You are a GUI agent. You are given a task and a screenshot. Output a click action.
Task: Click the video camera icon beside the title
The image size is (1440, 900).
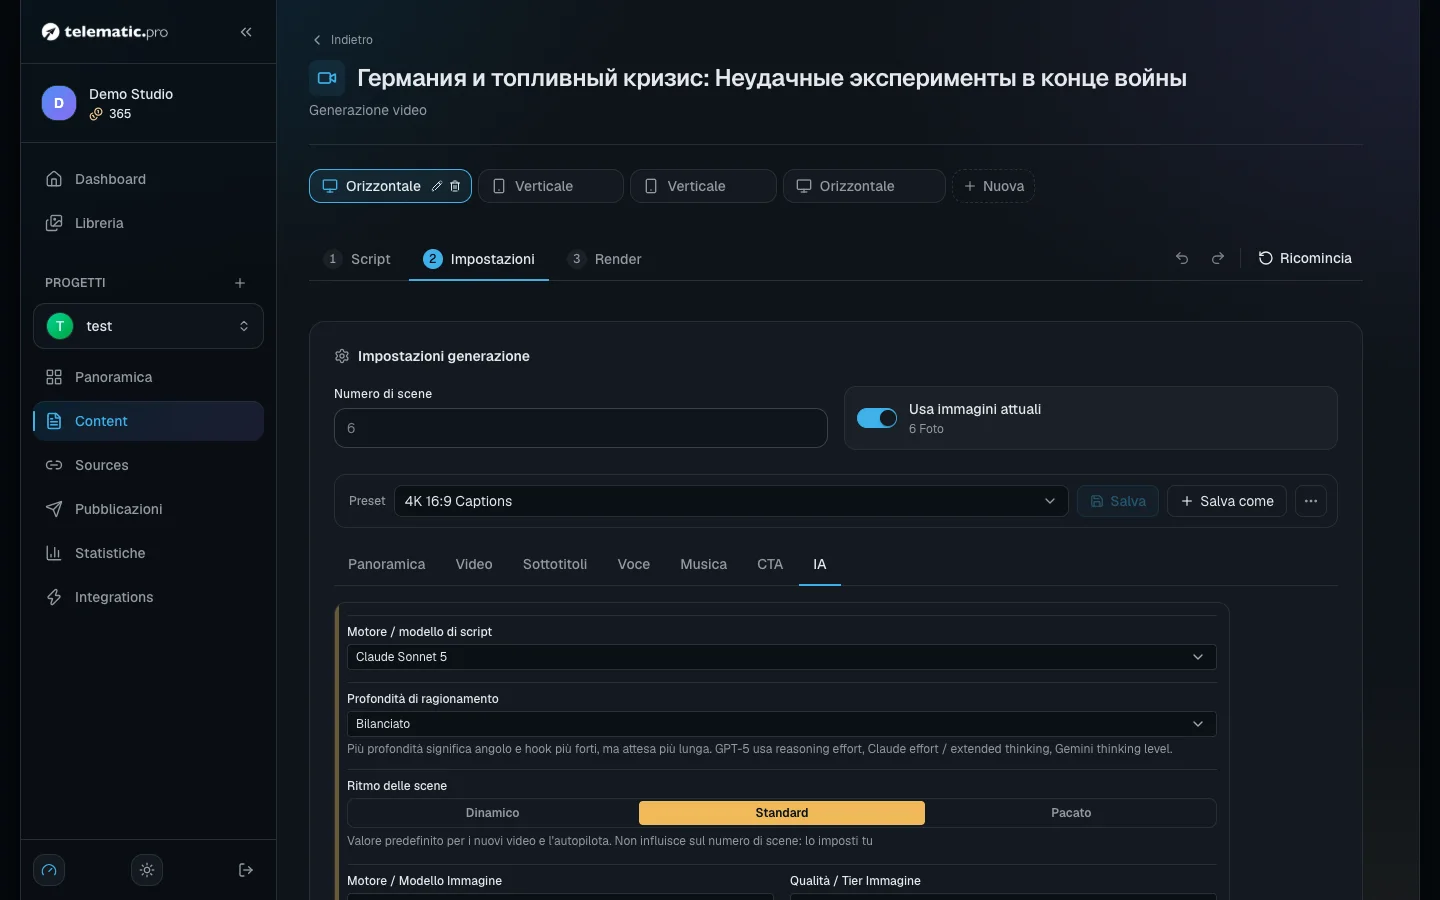327,78
